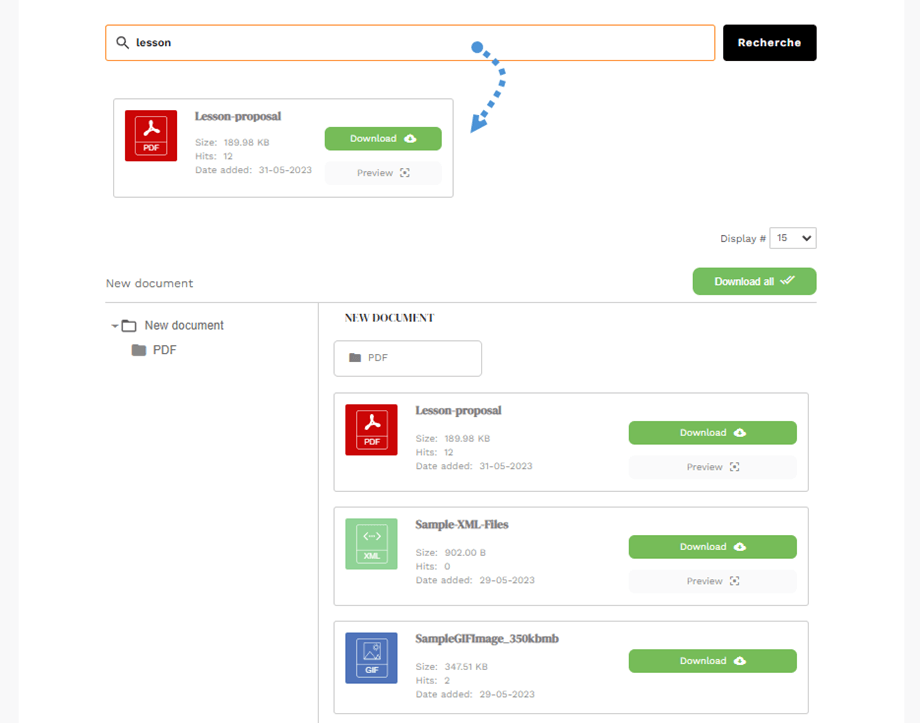Click the folder icon on the PDF category card
Image resolution: width=920 pixels, height=723 pixels.
pos(355,358)
